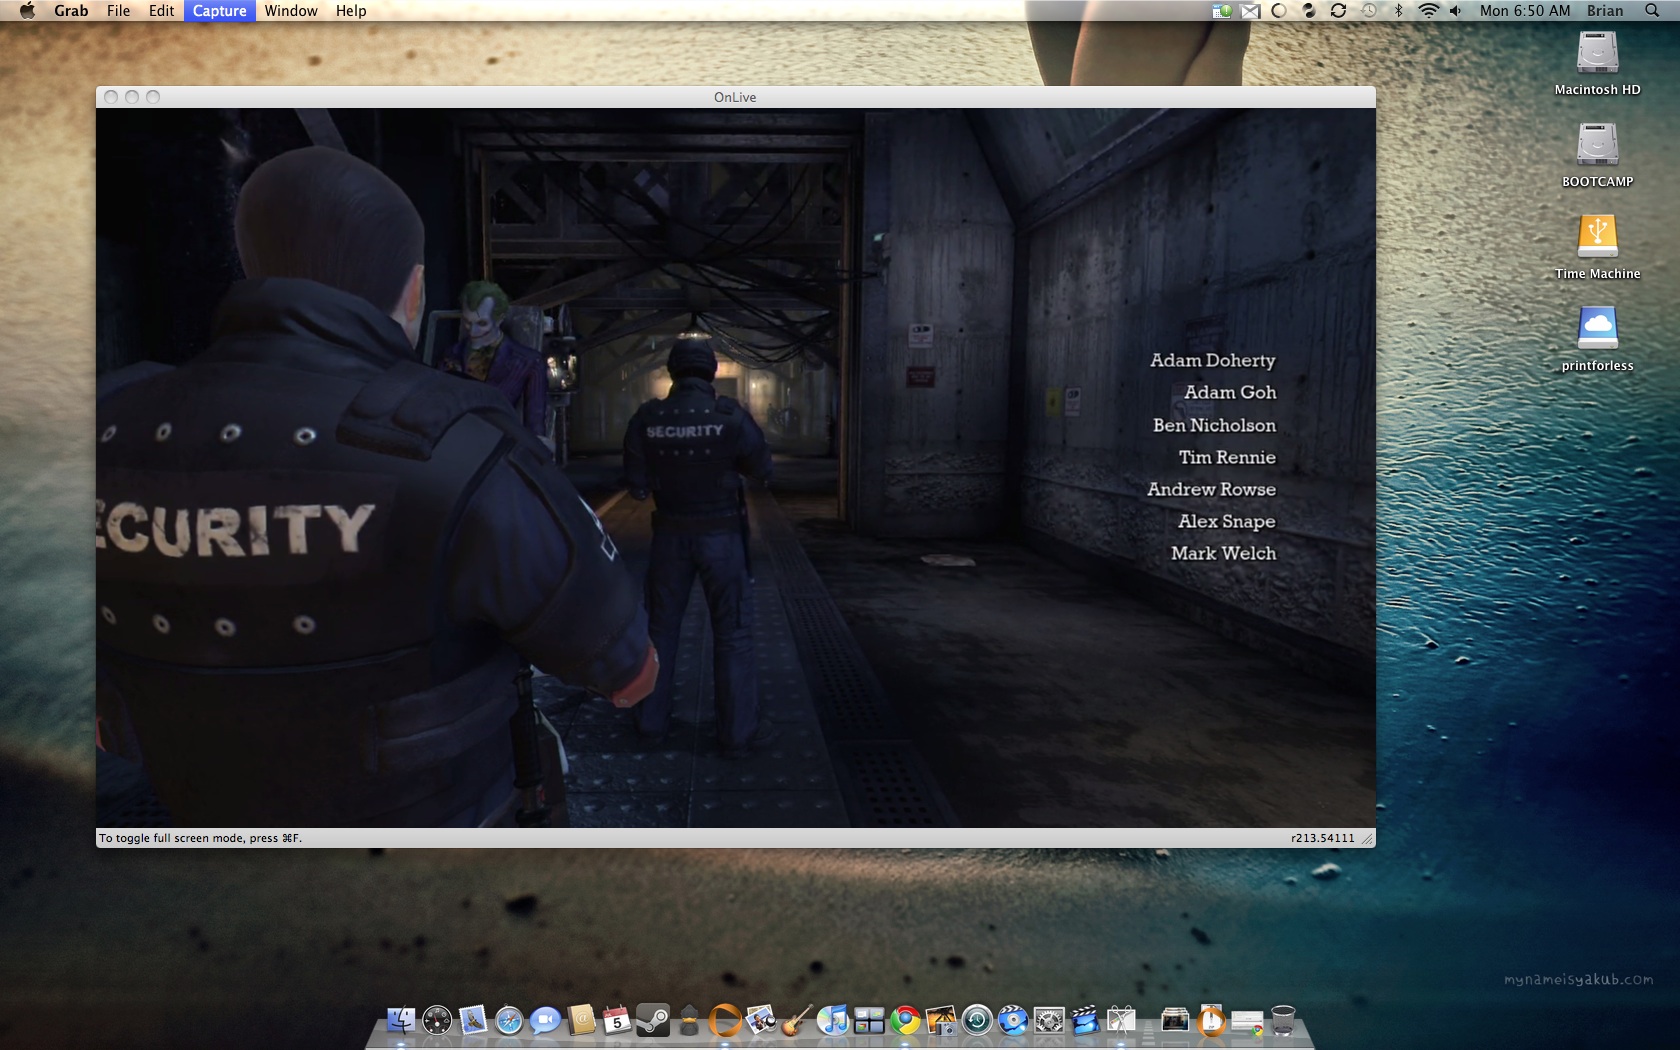1680x1050 pixels.
Task: Click the OnLive orange icon in Dock
Action: tap(725, 1020)
